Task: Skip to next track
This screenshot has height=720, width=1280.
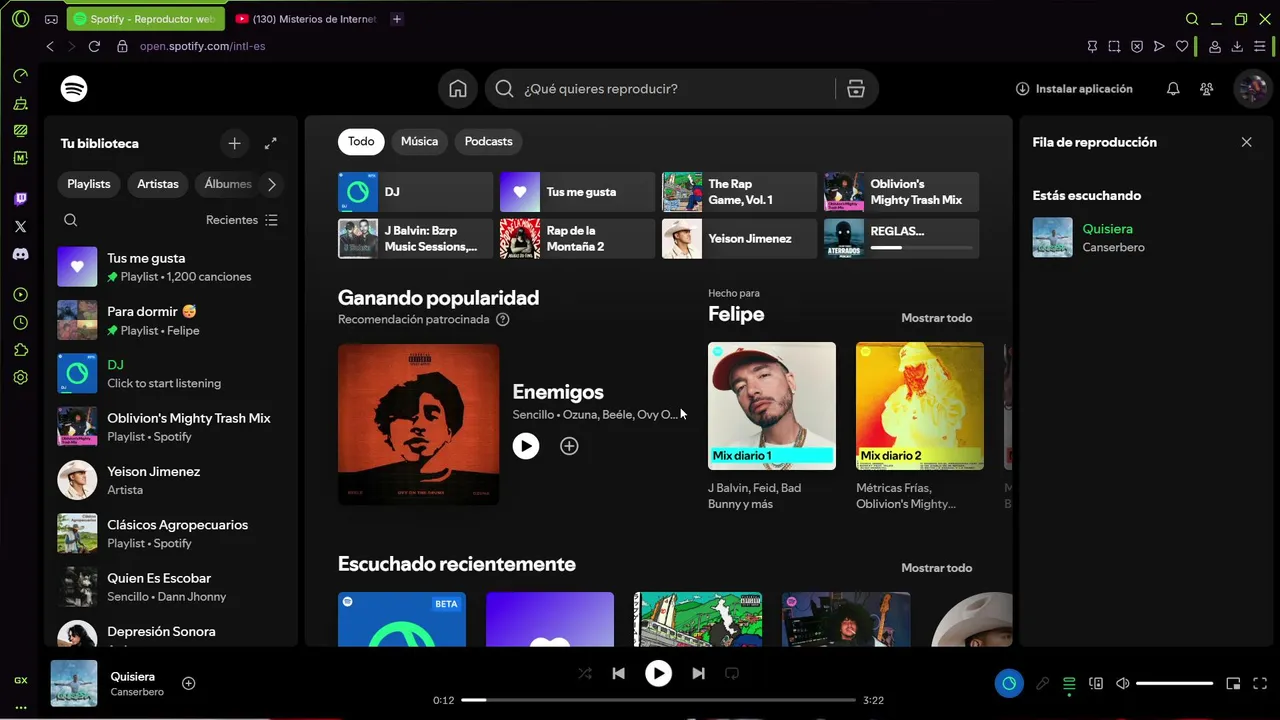Action: pos(698,674)
